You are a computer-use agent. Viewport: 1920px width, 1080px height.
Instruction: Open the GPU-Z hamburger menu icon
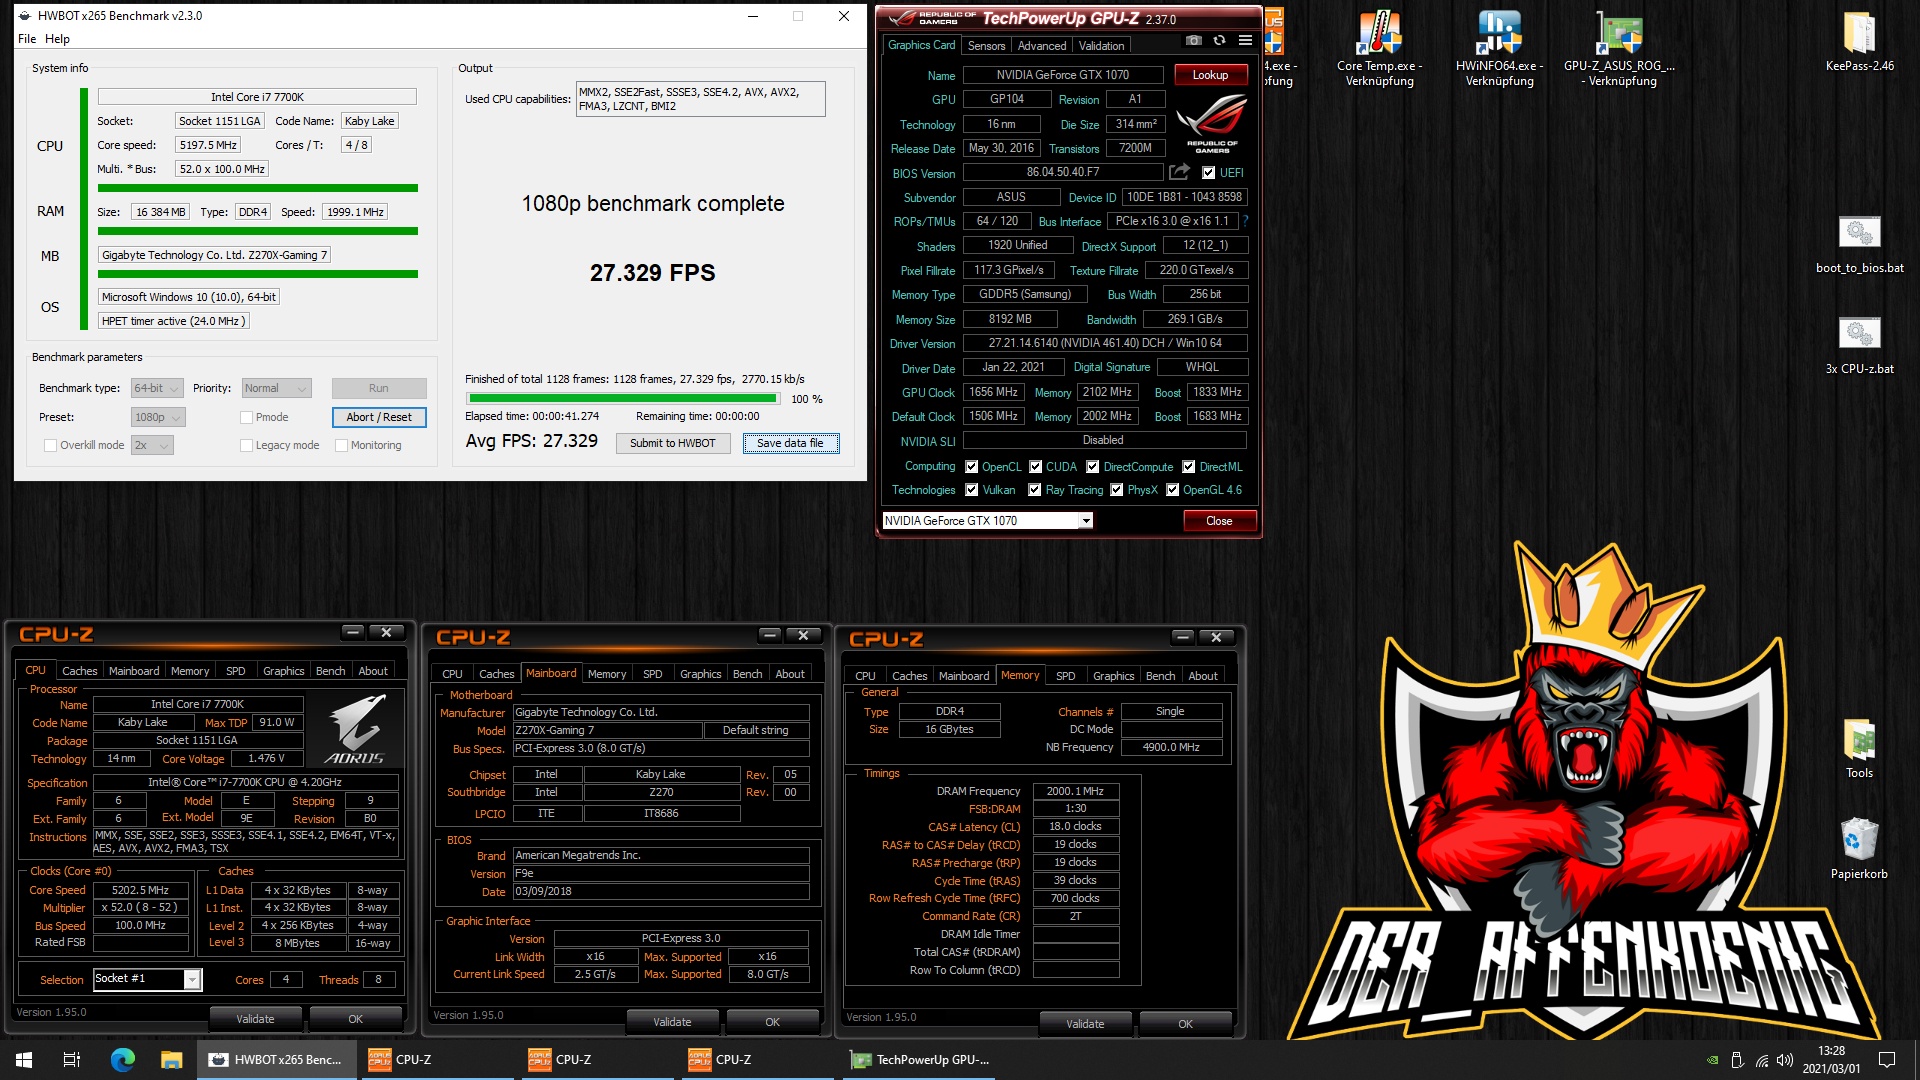1245,41
